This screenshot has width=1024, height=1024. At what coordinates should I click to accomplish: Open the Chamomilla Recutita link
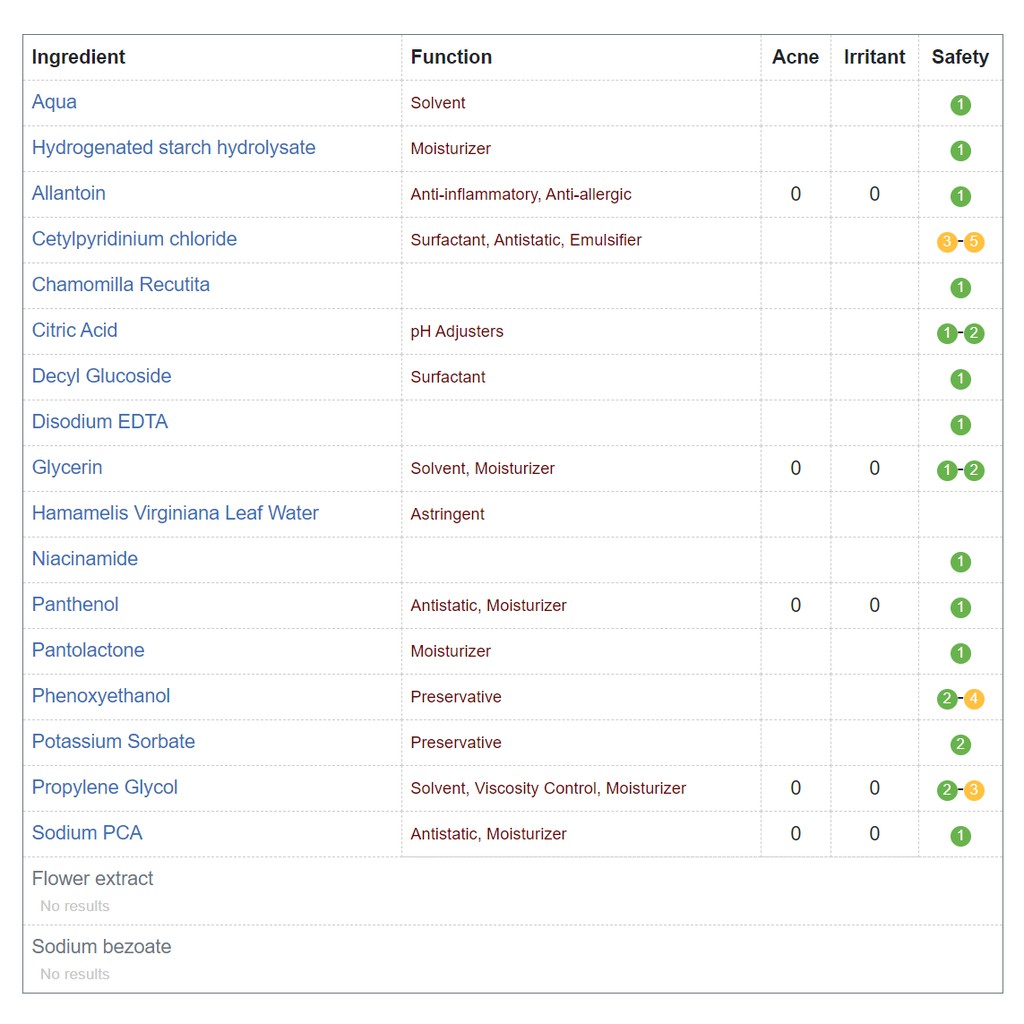pyautogui.click(x=121, y=285)
